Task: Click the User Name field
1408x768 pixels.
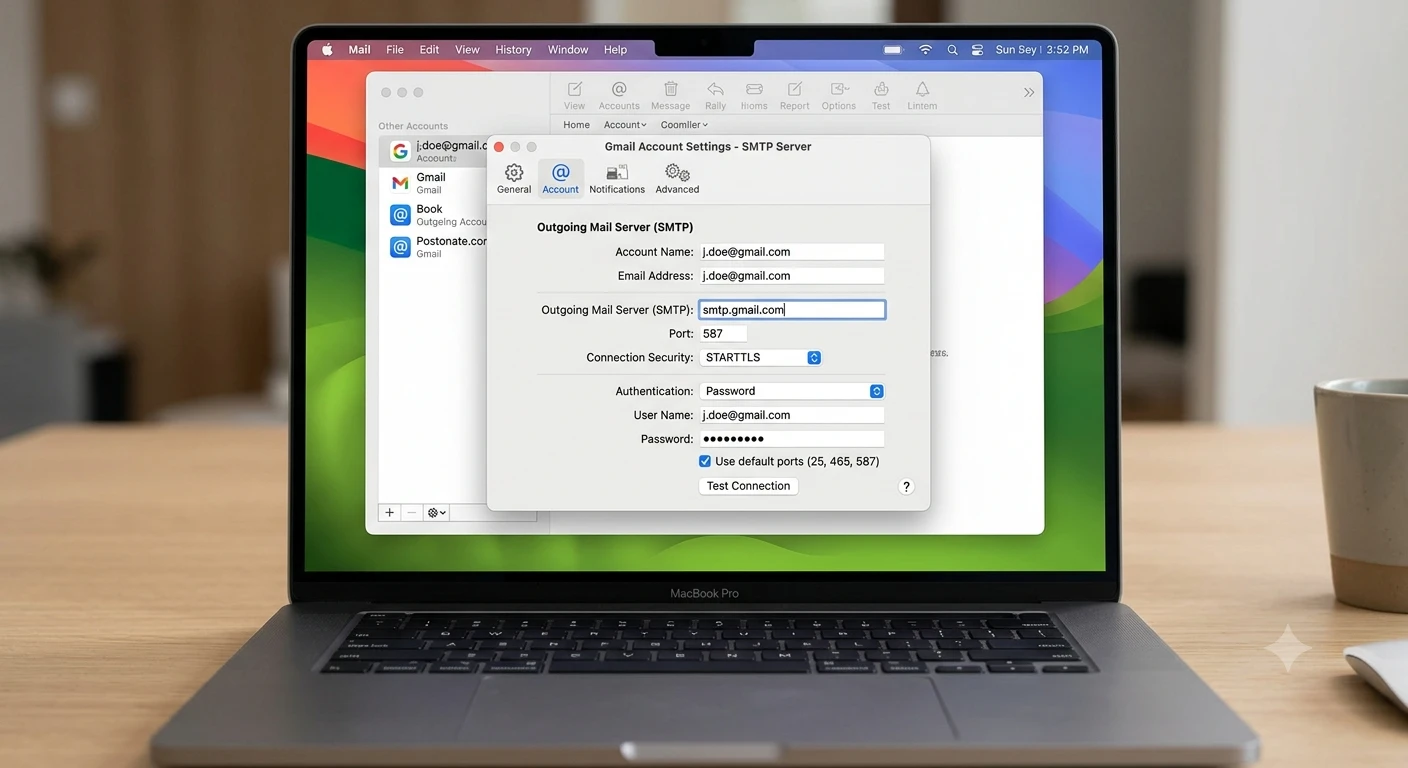Action: [x=791, y=415]
